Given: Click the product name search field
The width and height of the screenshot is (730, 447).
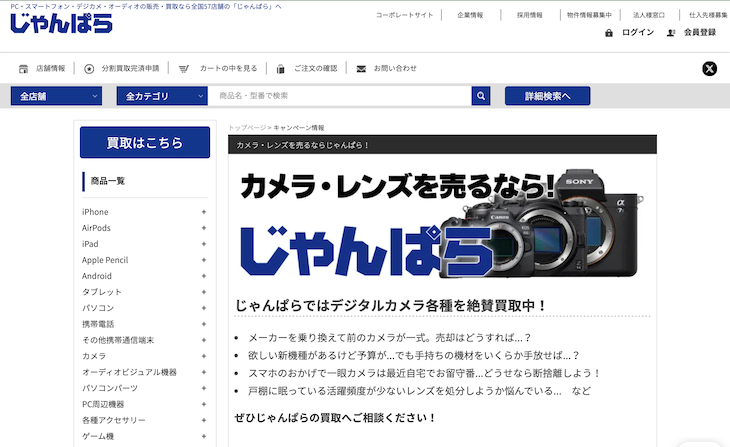Looking at the screenshot, I should pyautogui.click(x=339, y=96).
